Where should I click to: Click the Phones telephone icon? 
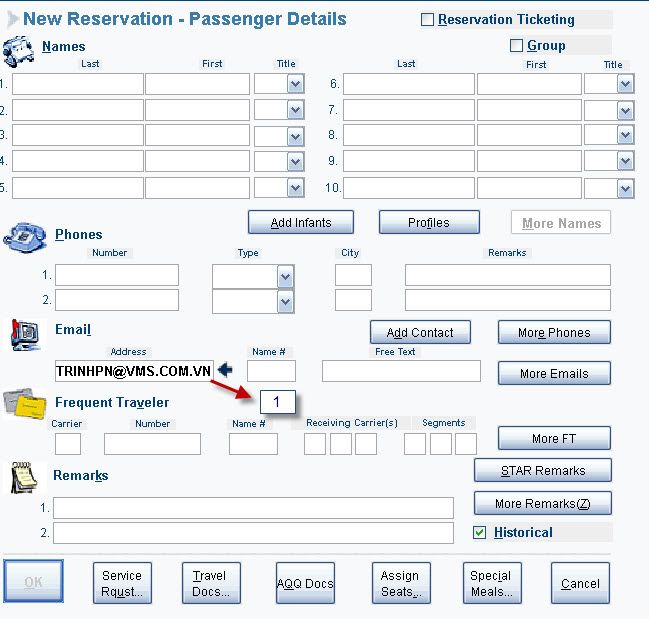[x=24, y=237]
